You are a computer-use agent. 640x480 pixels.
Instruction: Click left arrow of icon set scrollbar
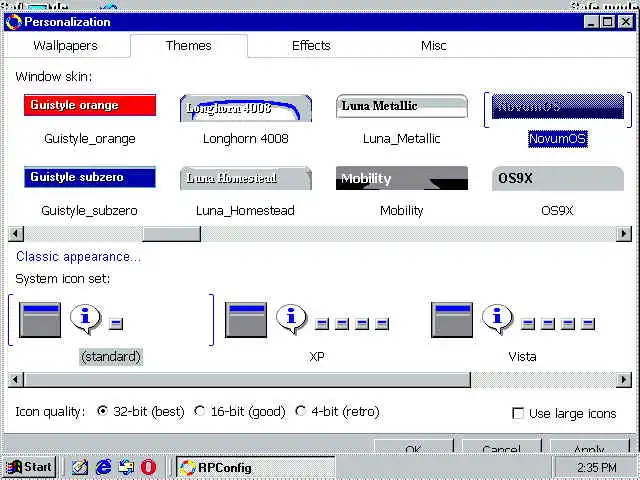point(16,380)
